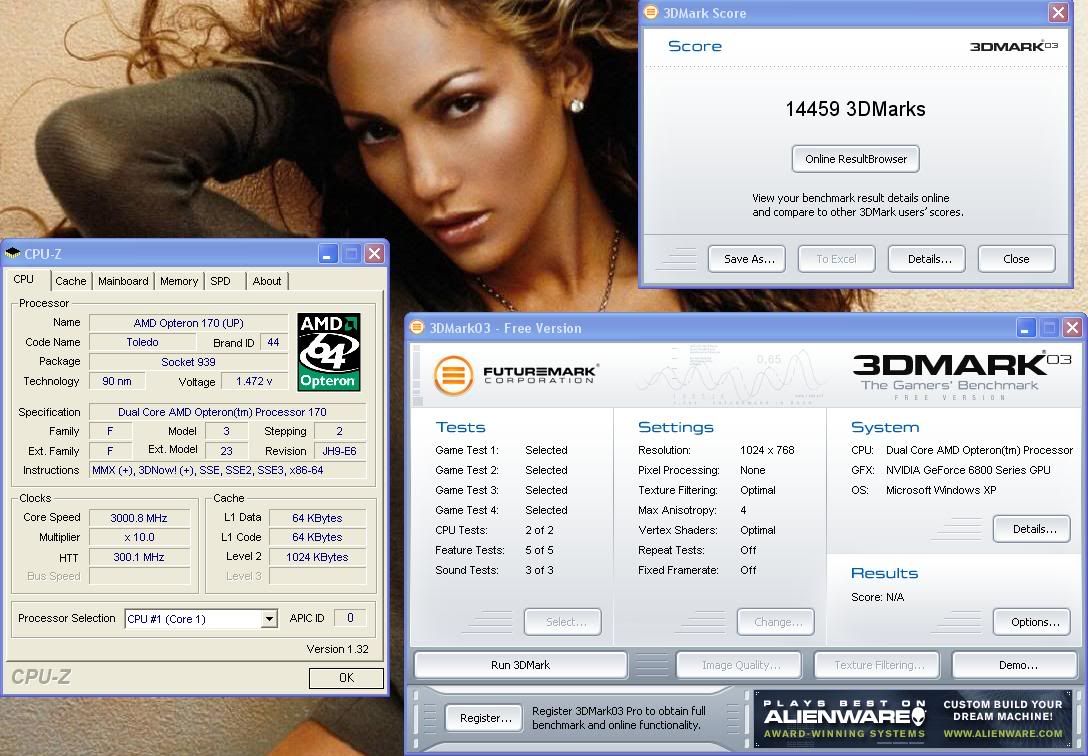This screenshot has height=756, width=1088.
Task: Click the Multiplier value x 10.0
Action: click(x=139, y=537)
